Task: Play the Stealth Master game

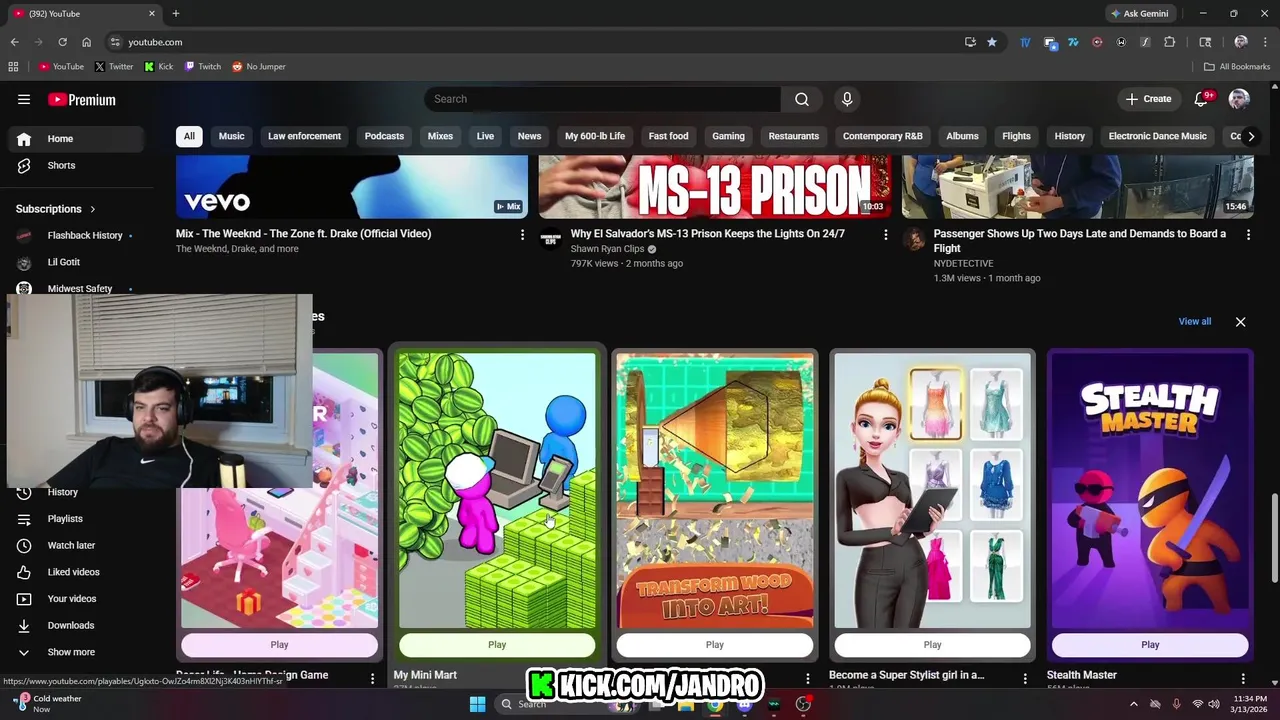Action: click(1150, 645)
